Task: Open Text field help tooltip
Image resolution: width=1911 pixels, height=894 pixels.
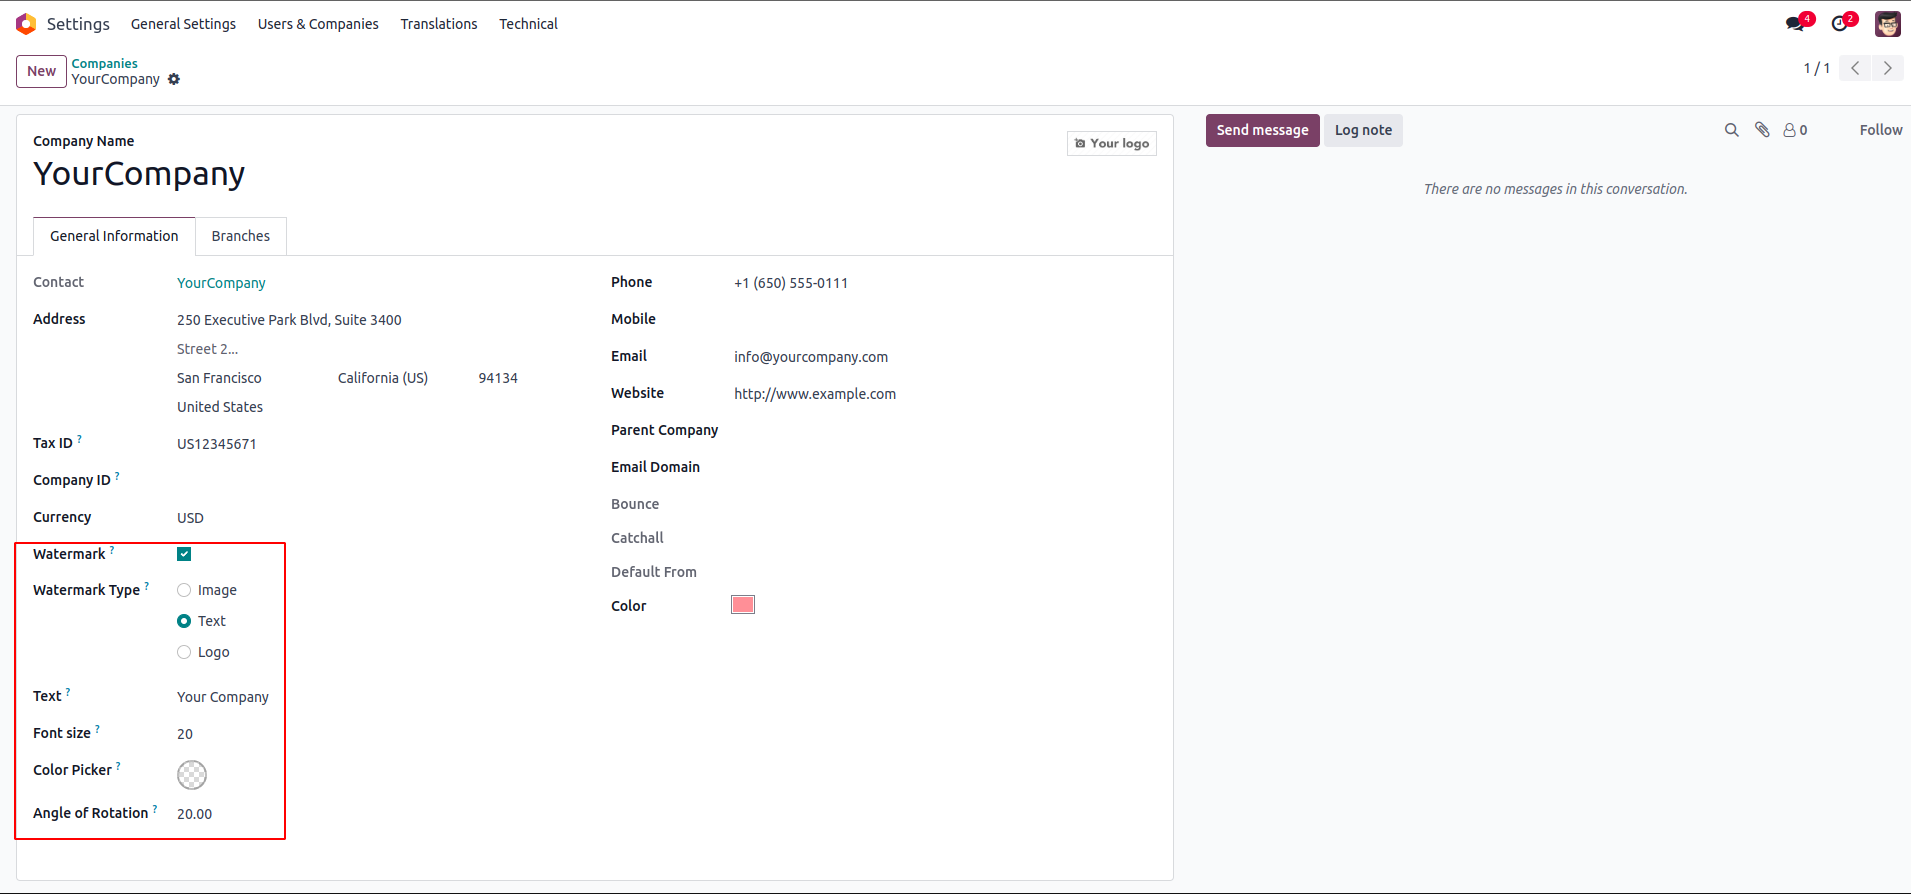Action: 68,691
